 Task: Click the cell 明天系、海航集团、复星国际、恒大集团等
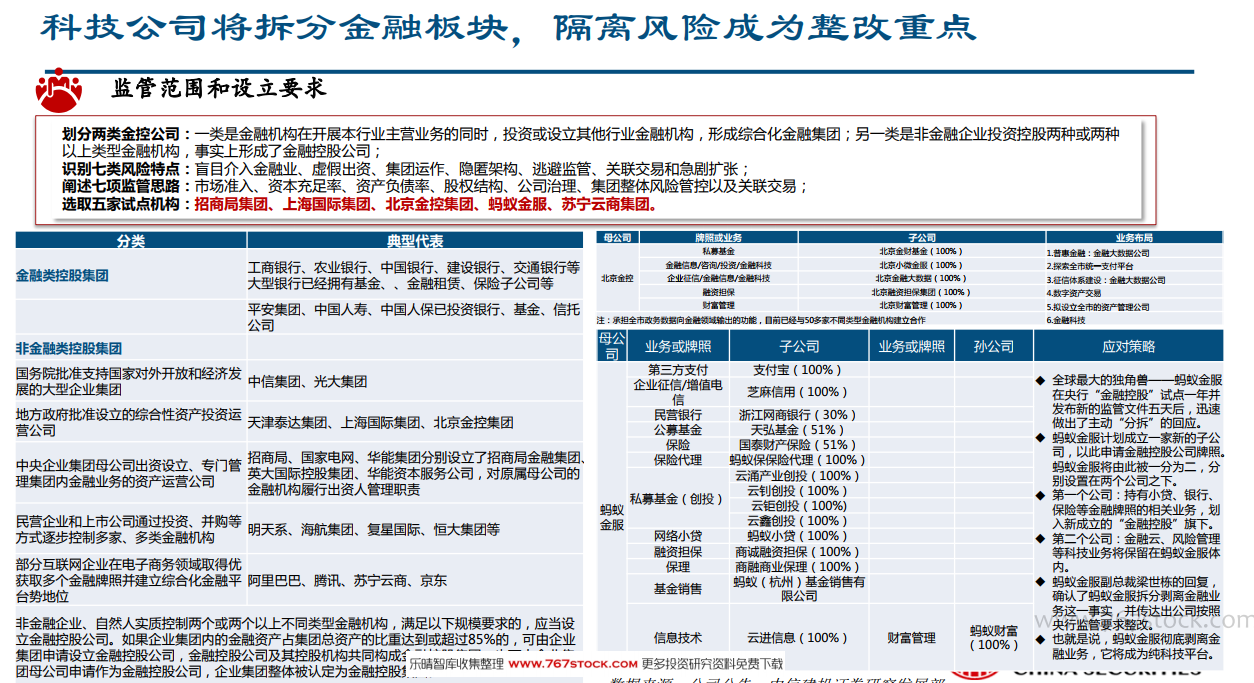(x=374, y=529)
